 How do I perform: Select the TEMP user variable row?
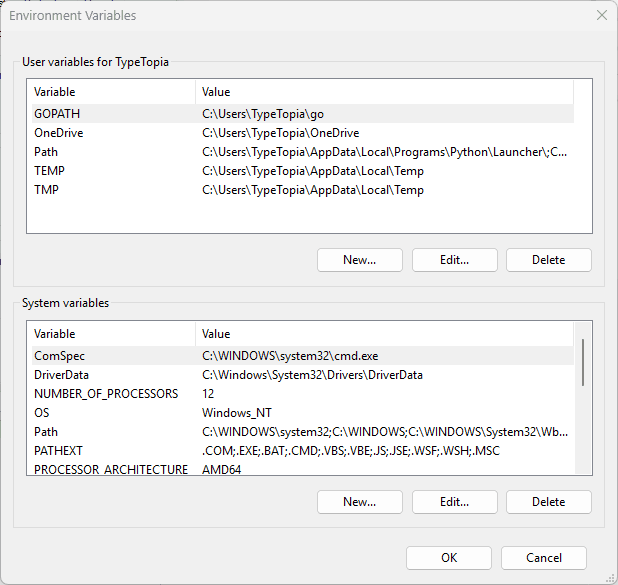pyautogui.click(x=49, y=171)
